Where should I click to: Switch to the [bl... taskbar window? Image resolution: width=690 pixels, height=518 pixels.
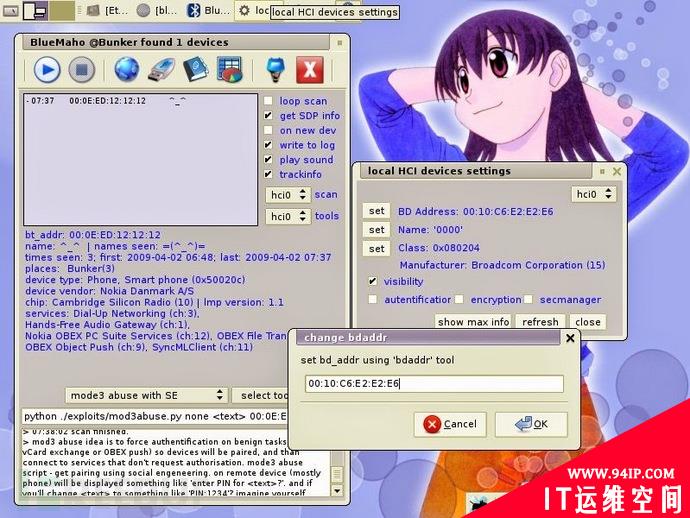tap(157, 11)
